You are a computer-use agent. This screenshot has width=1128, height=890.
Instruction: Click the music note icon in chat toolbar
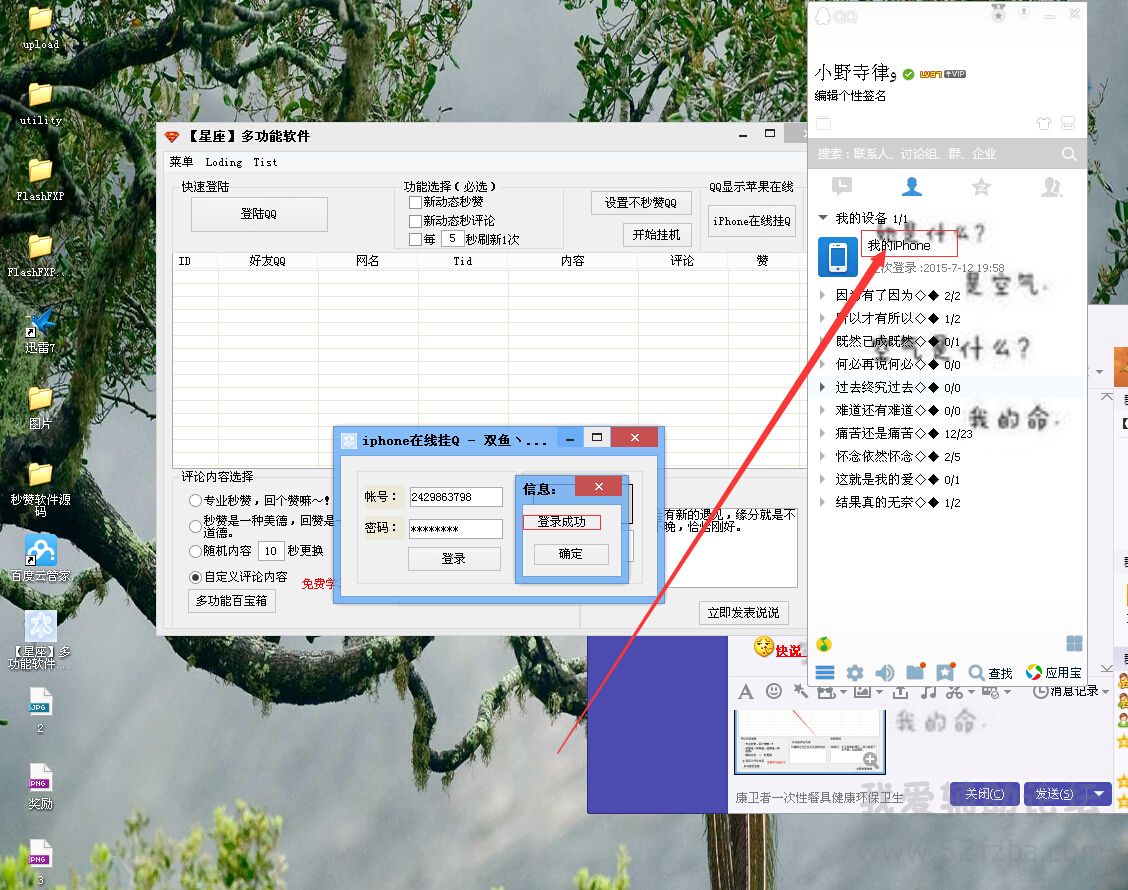[929, 692]
